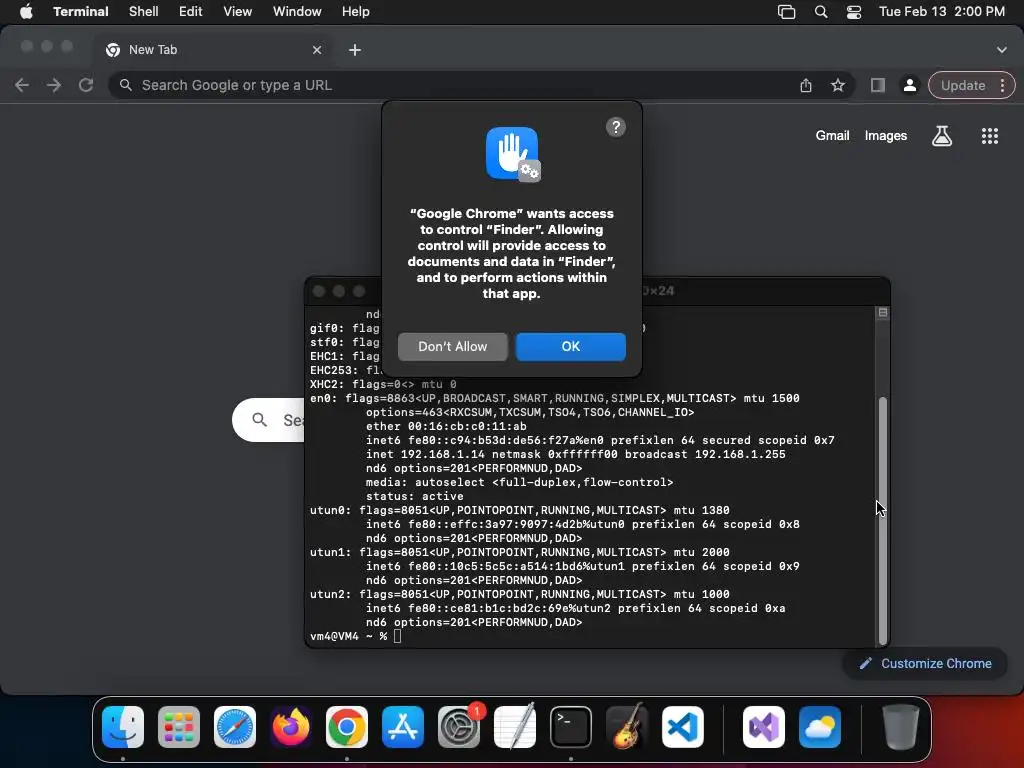Screen dimensions: 1024x768
Task: Open the Window menu
Action: coord(297,12)
